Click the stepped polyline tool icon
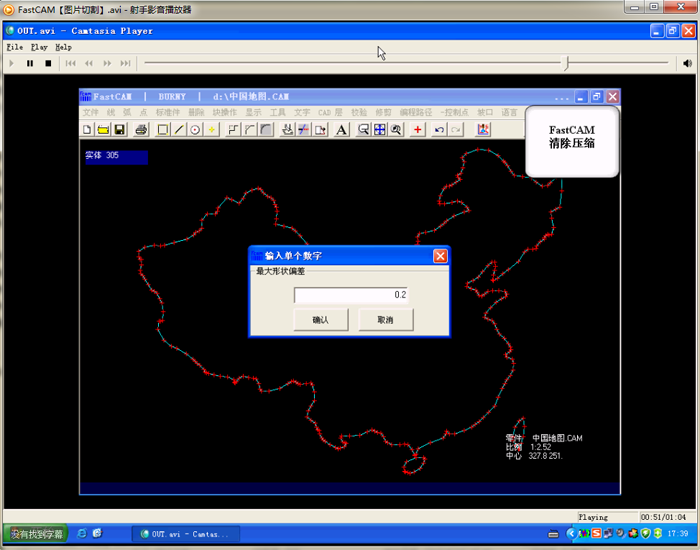Image resolution: width=700 pixels, height=550 pixels. point(233,129)
